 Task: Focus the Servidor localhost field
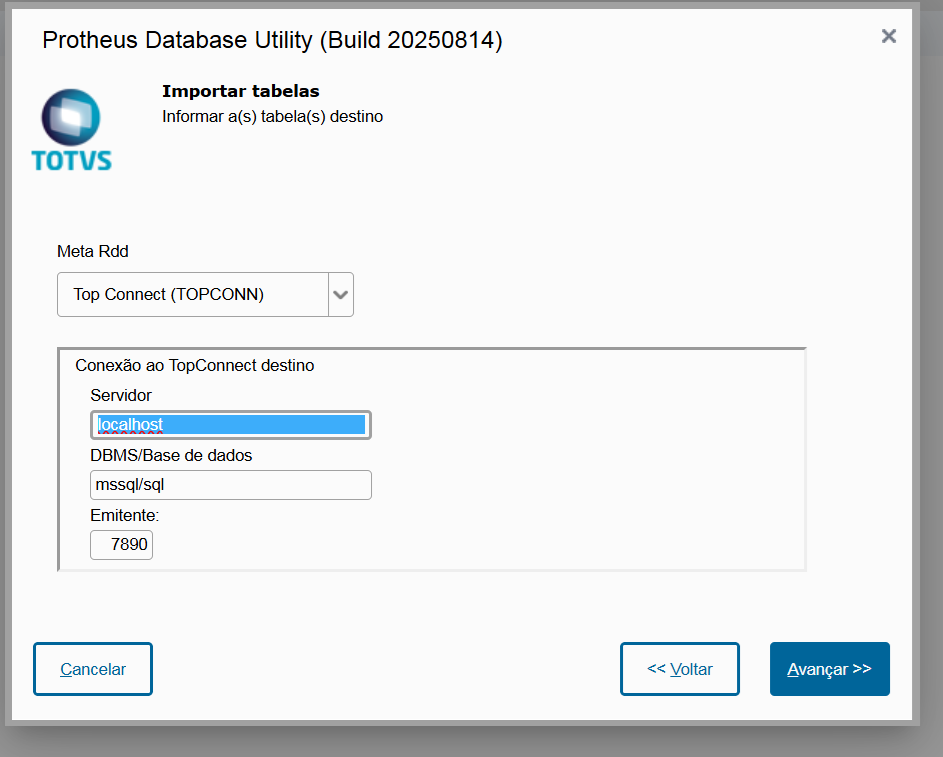click(231, 425)
